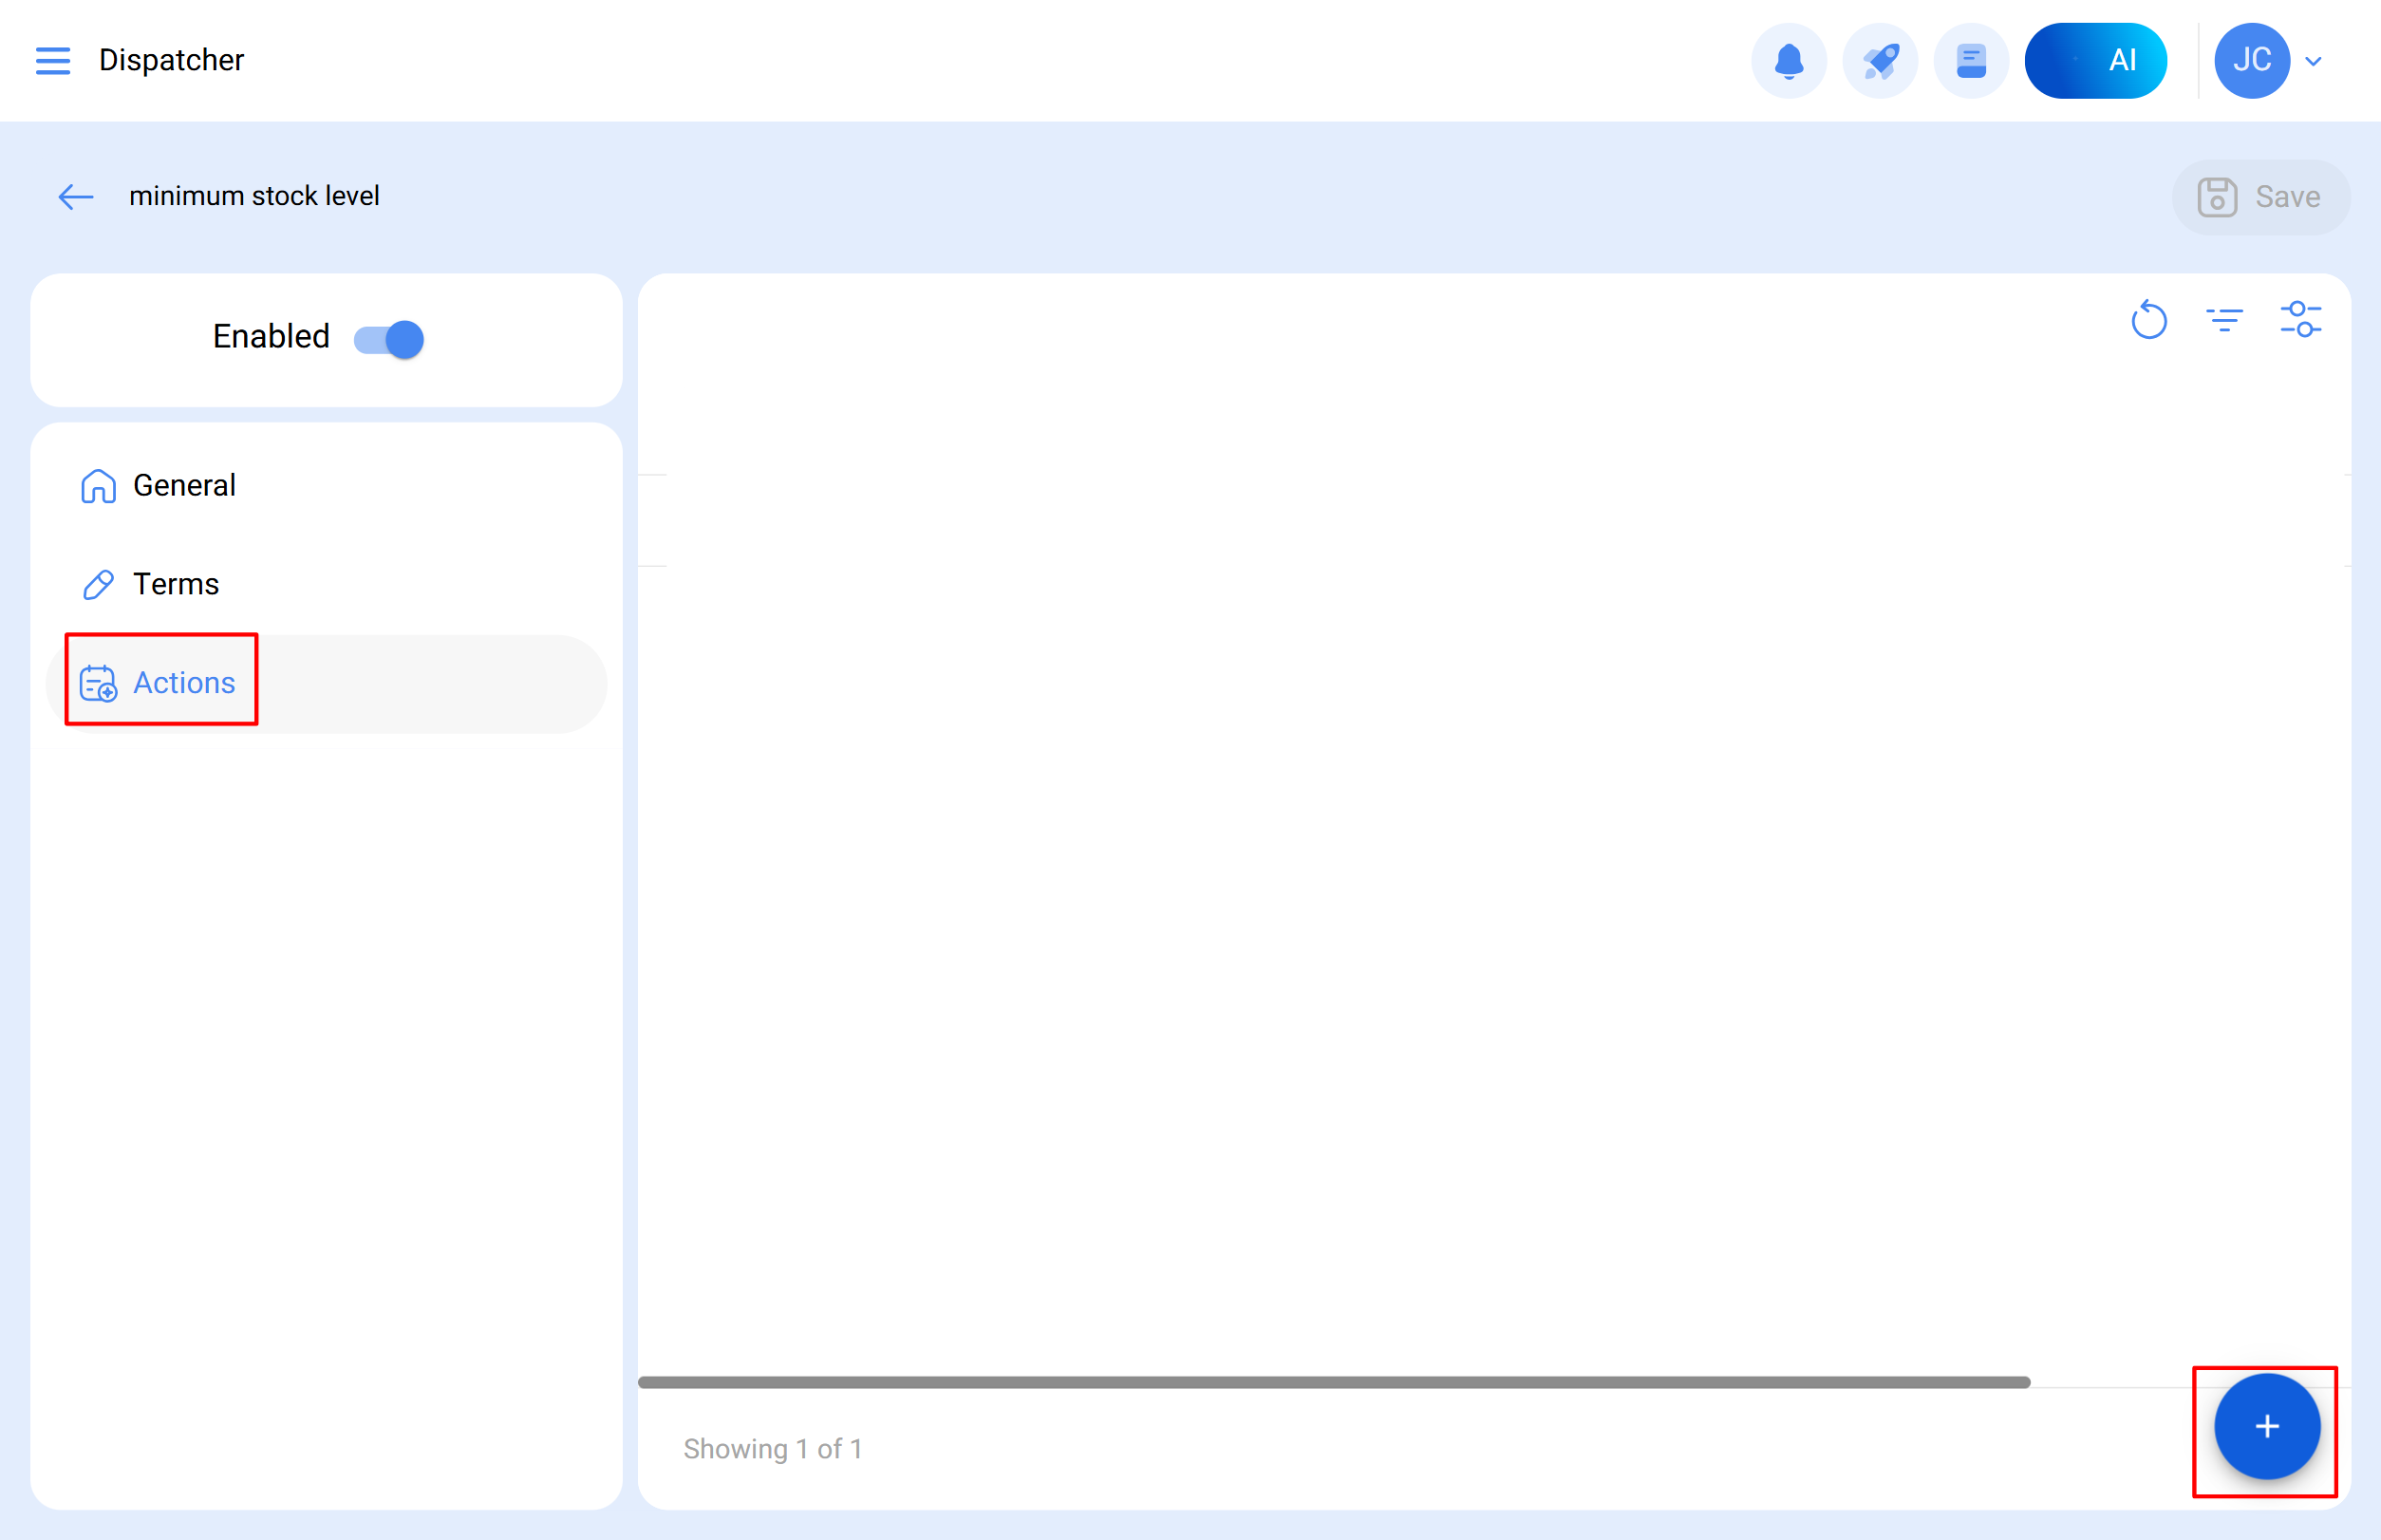The image size is (2381, 1540).
Task: Open the column settings sliders icon
Action: 2300,320
